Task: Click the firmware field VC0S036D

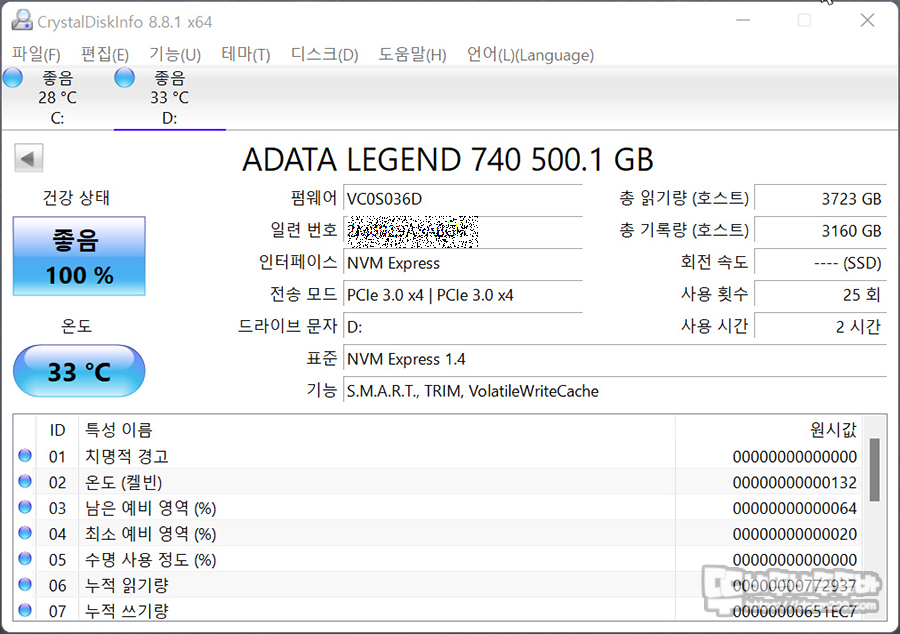Action: click(x=463, y=199)
